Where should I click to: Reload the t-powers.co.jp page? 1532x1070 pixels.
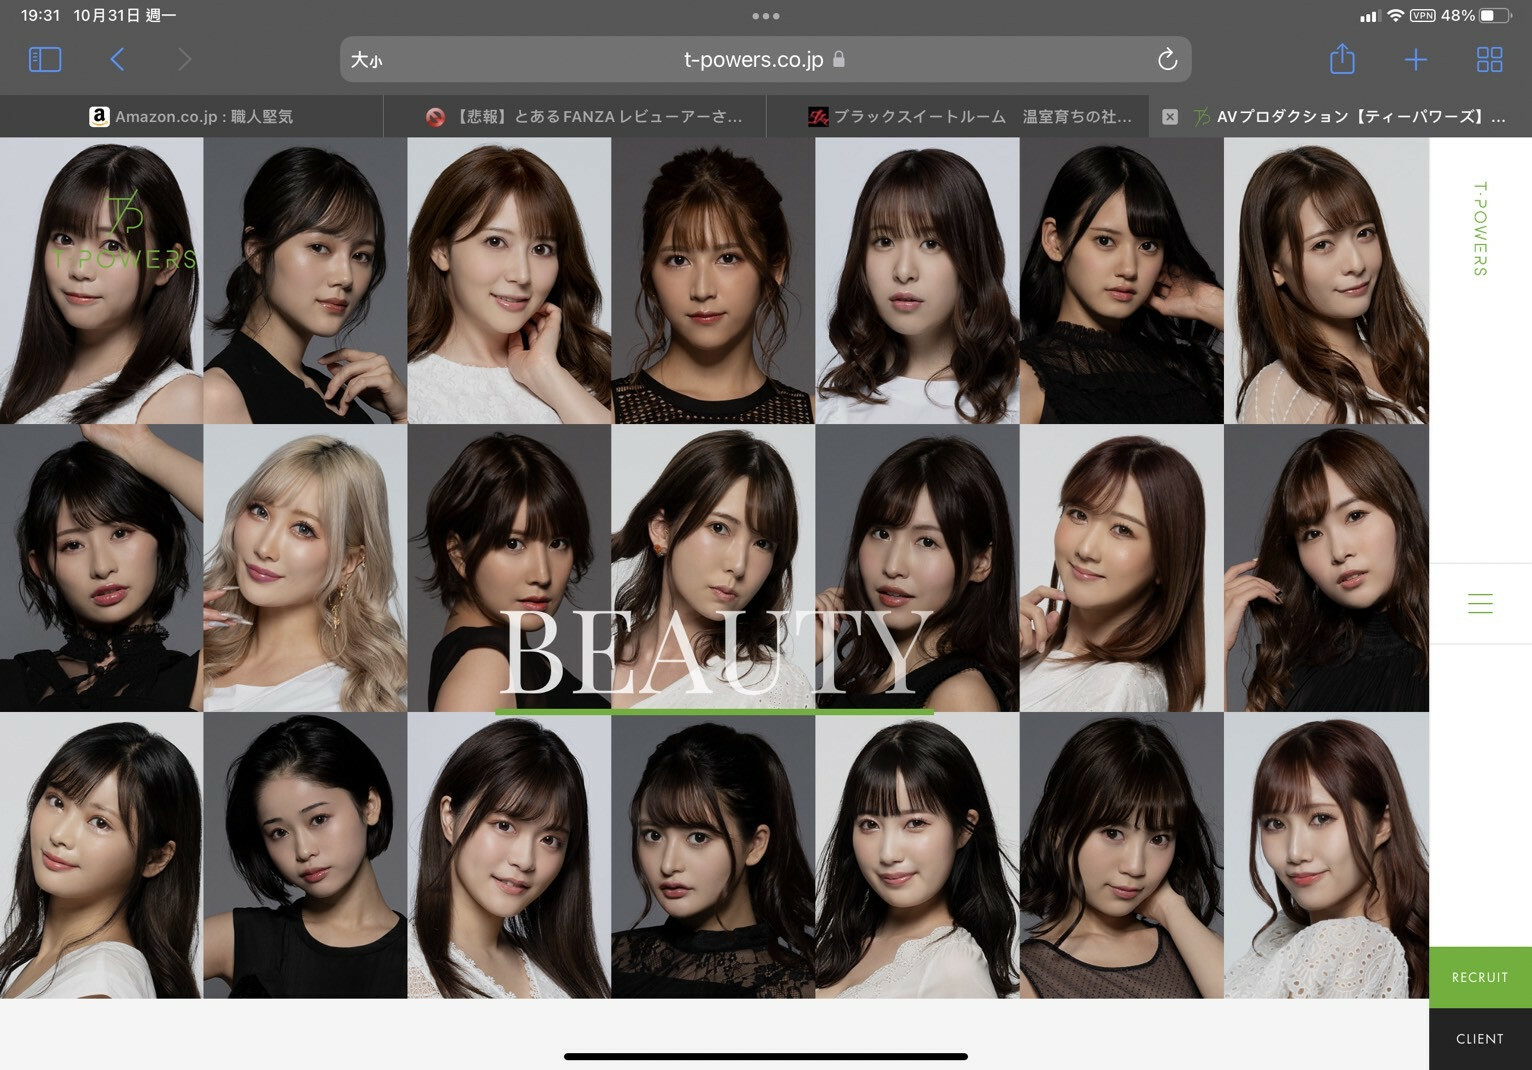pos(1166,60)
